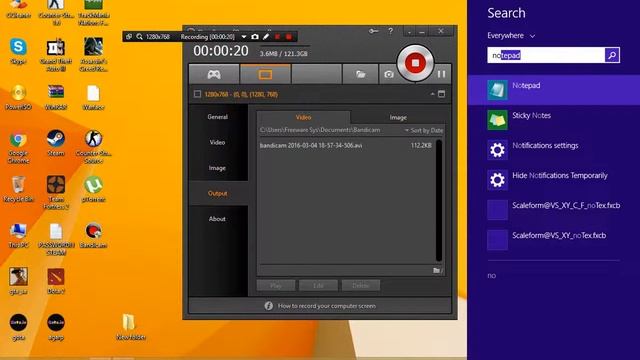Click the Edit button

click(318, 285)
